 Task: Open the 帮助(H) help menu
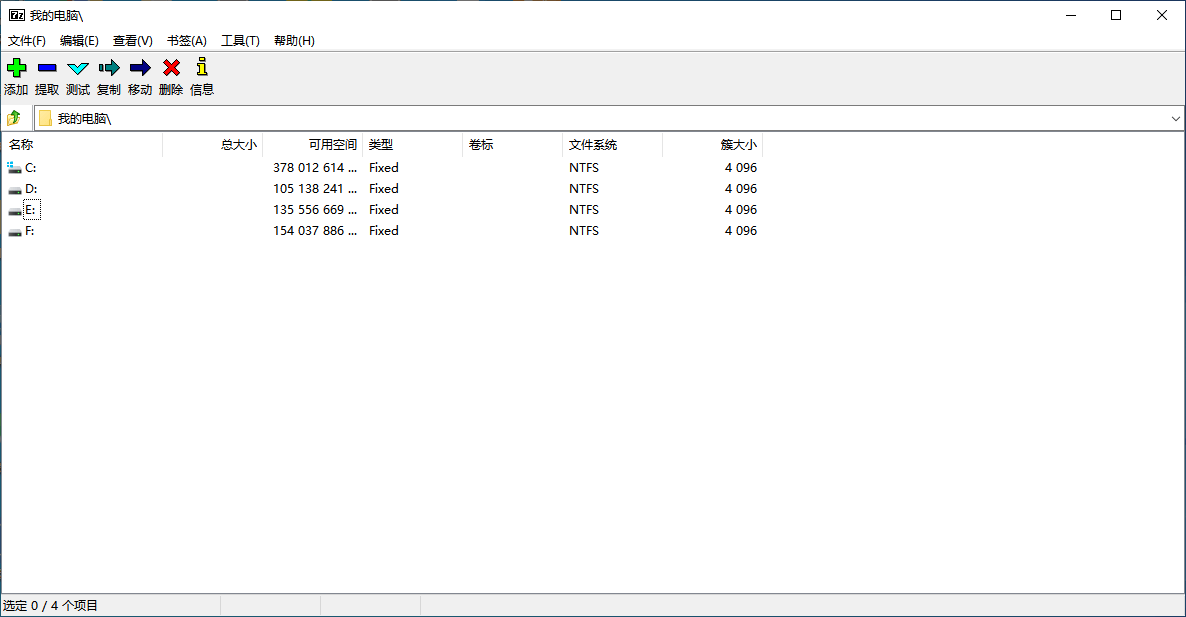click(294, 41)
